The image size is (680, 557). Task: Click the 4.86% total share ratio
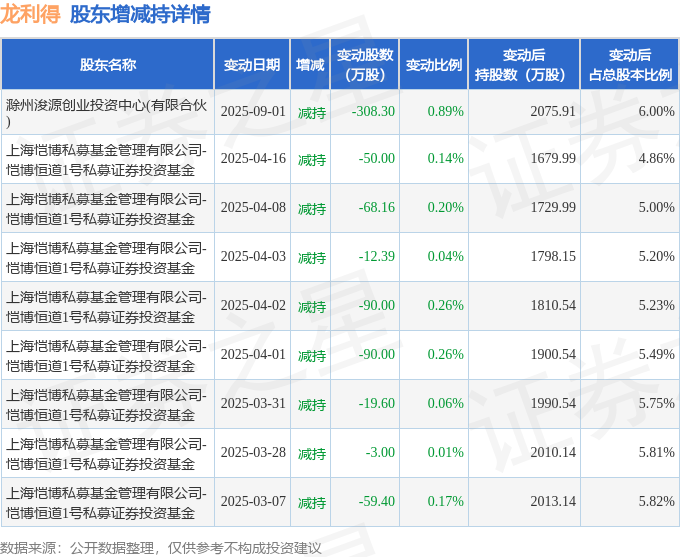coord(656,158)
